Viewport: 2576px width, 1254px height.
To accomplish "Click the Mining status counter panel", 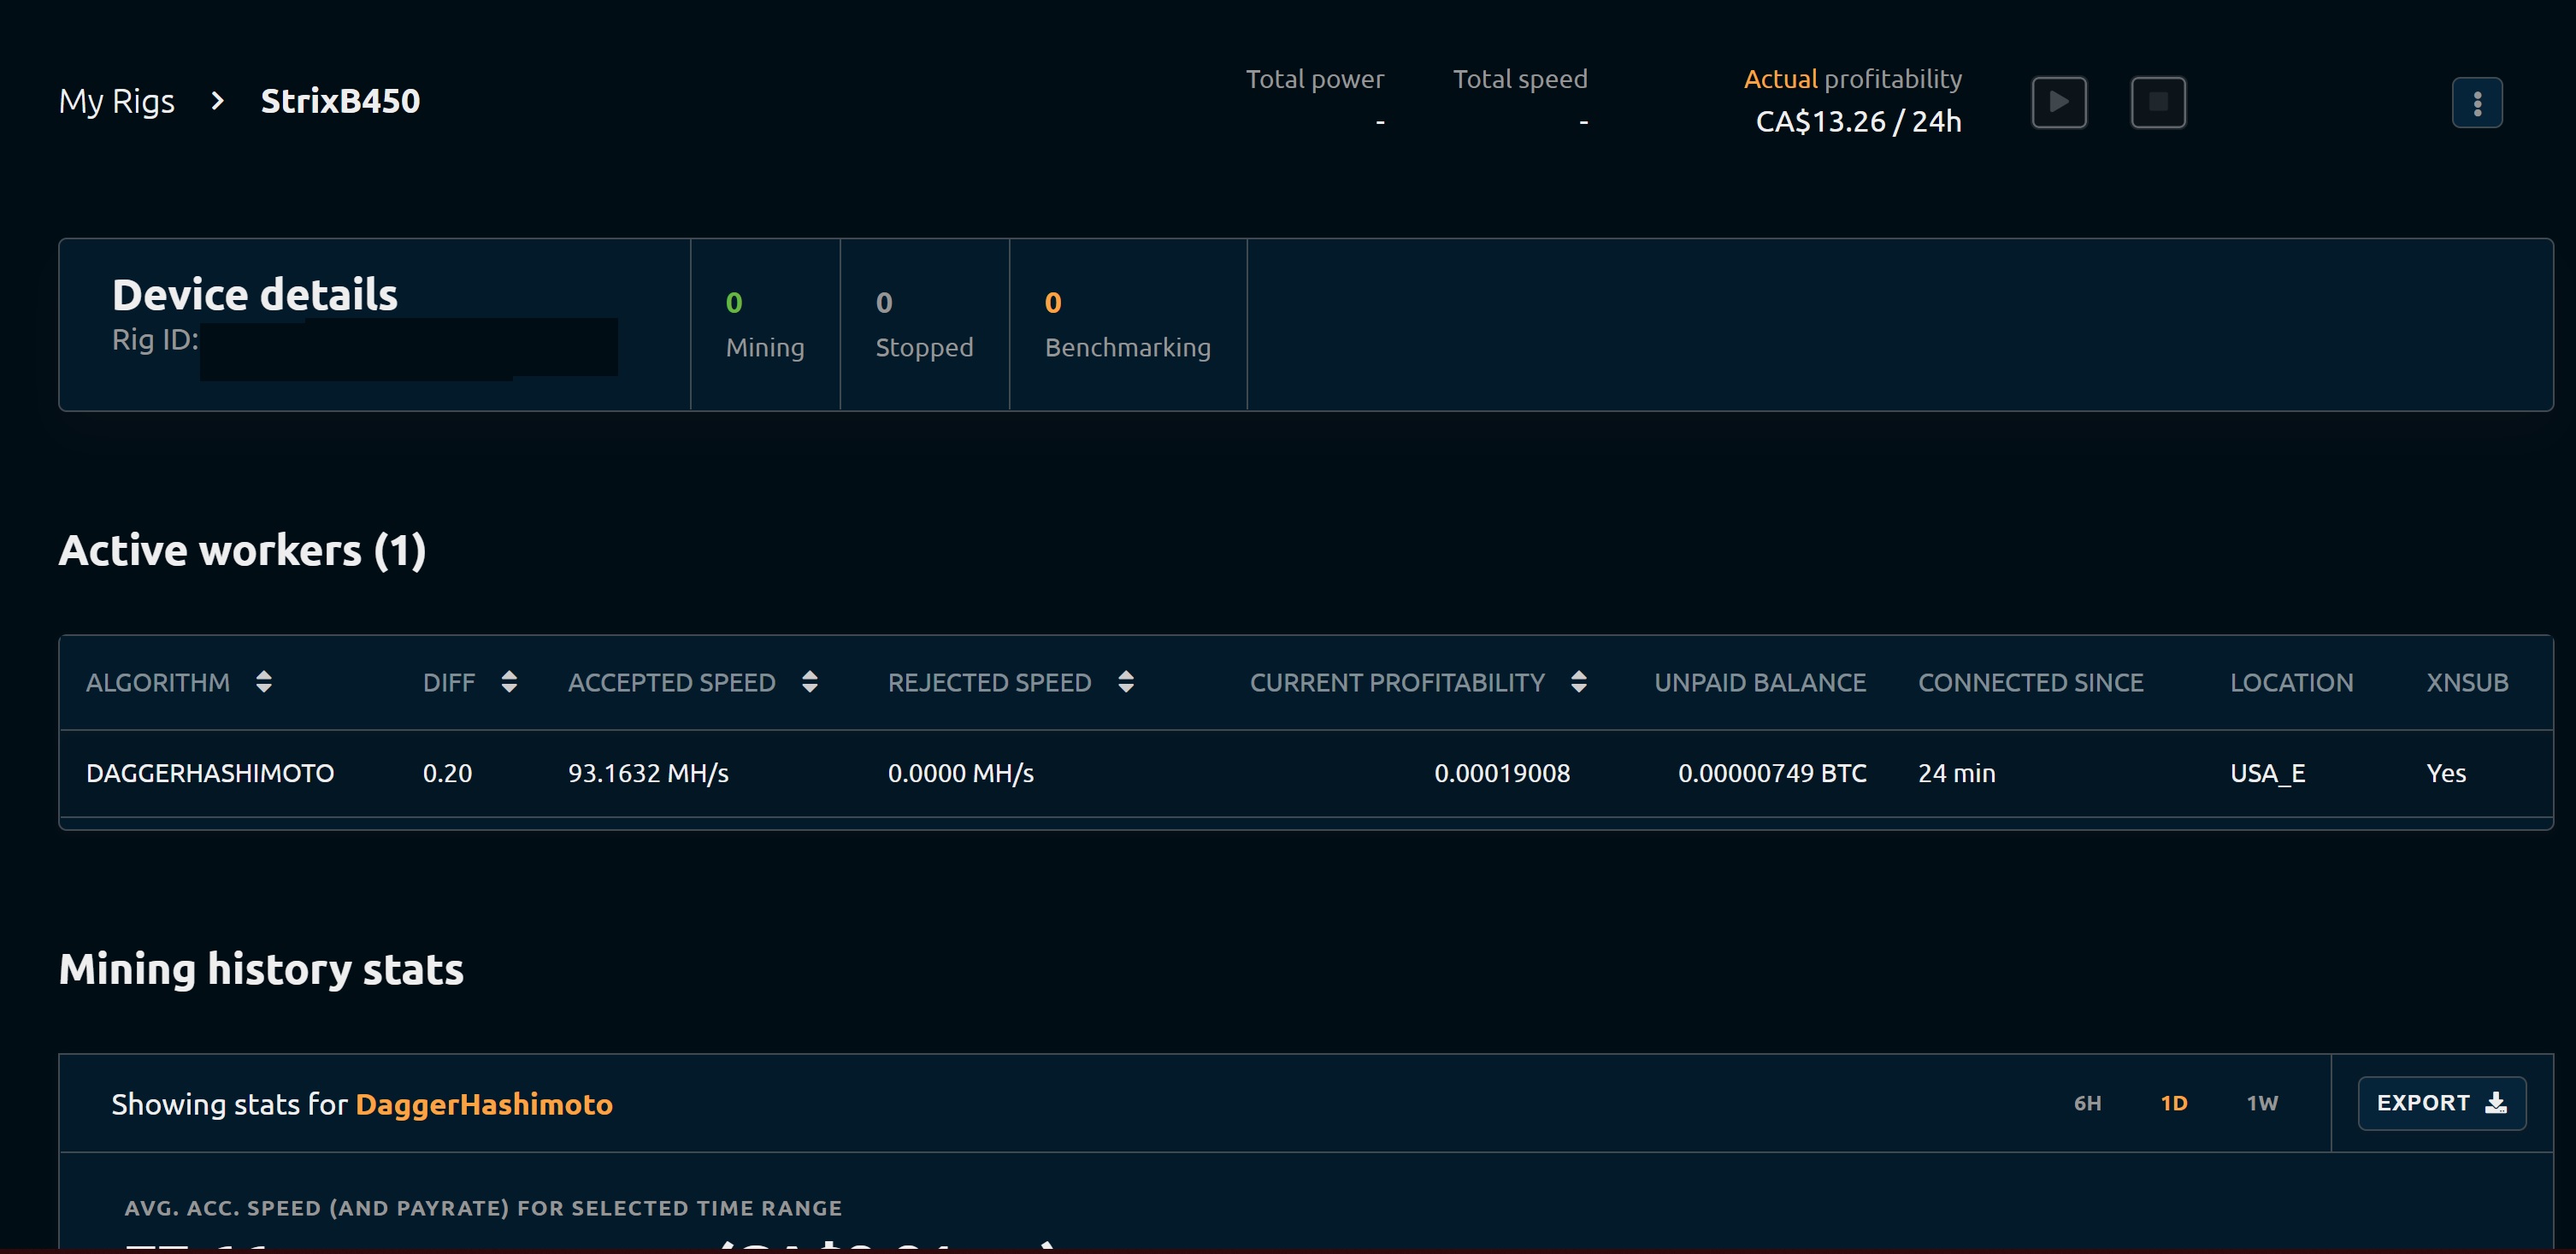I will 765,324.
